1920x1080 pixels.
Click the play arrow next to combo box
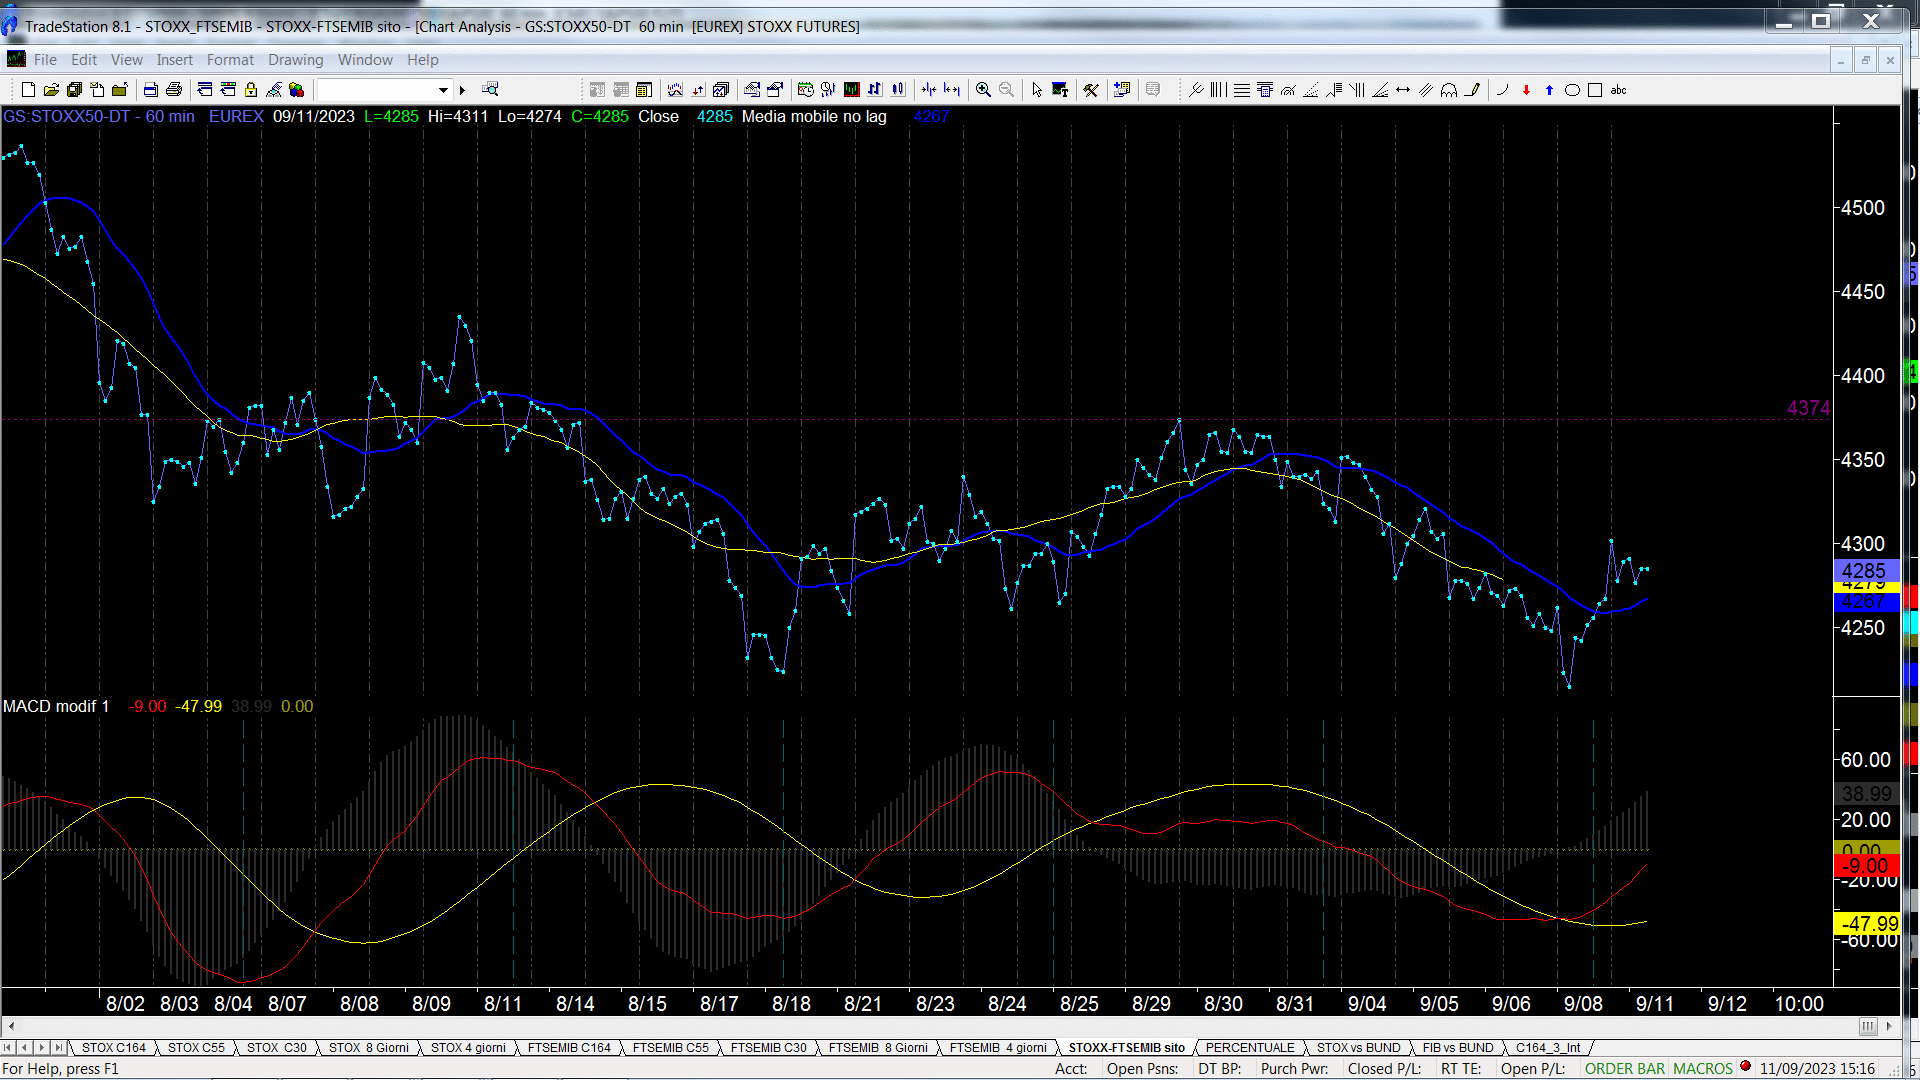462,90
